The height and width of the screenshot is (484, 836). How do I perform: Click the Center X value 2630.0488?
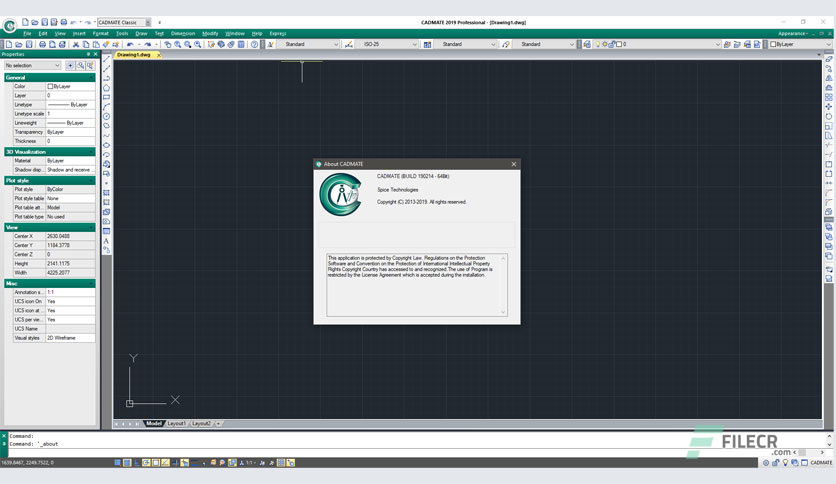point(70,236)
